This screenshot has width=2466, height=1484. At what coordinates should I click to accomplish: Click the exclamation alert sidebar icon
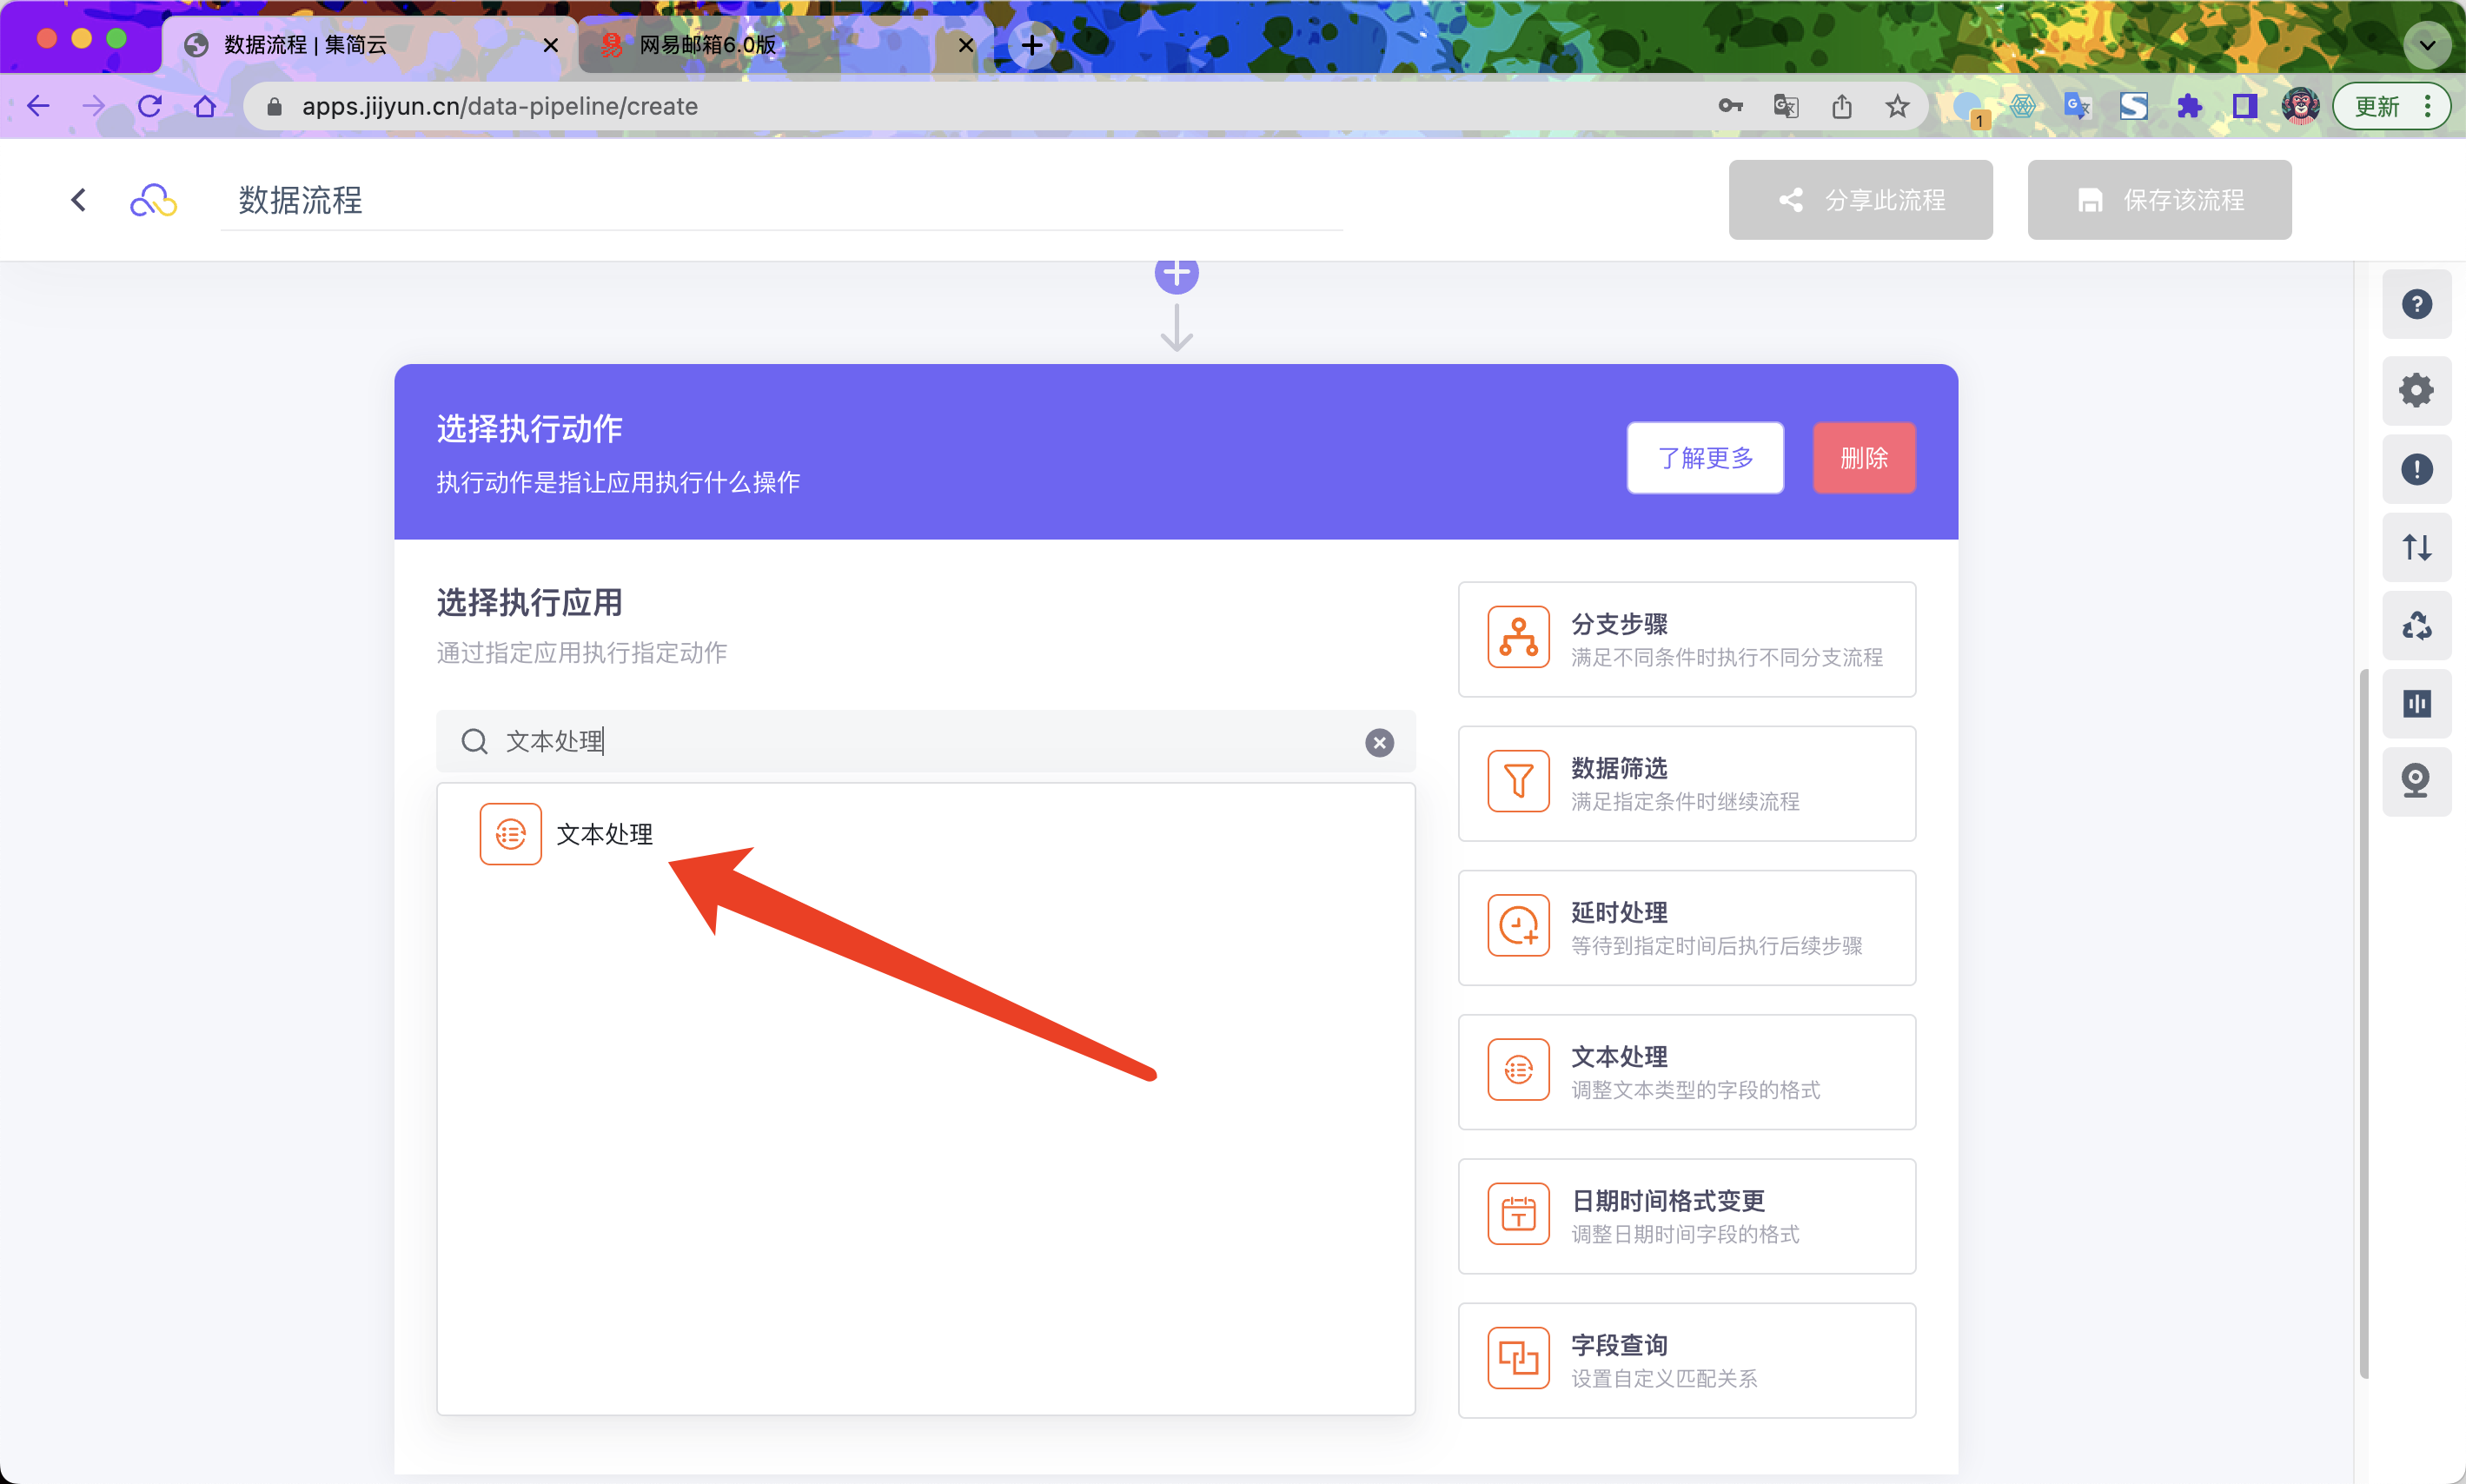click(2416, 469)
